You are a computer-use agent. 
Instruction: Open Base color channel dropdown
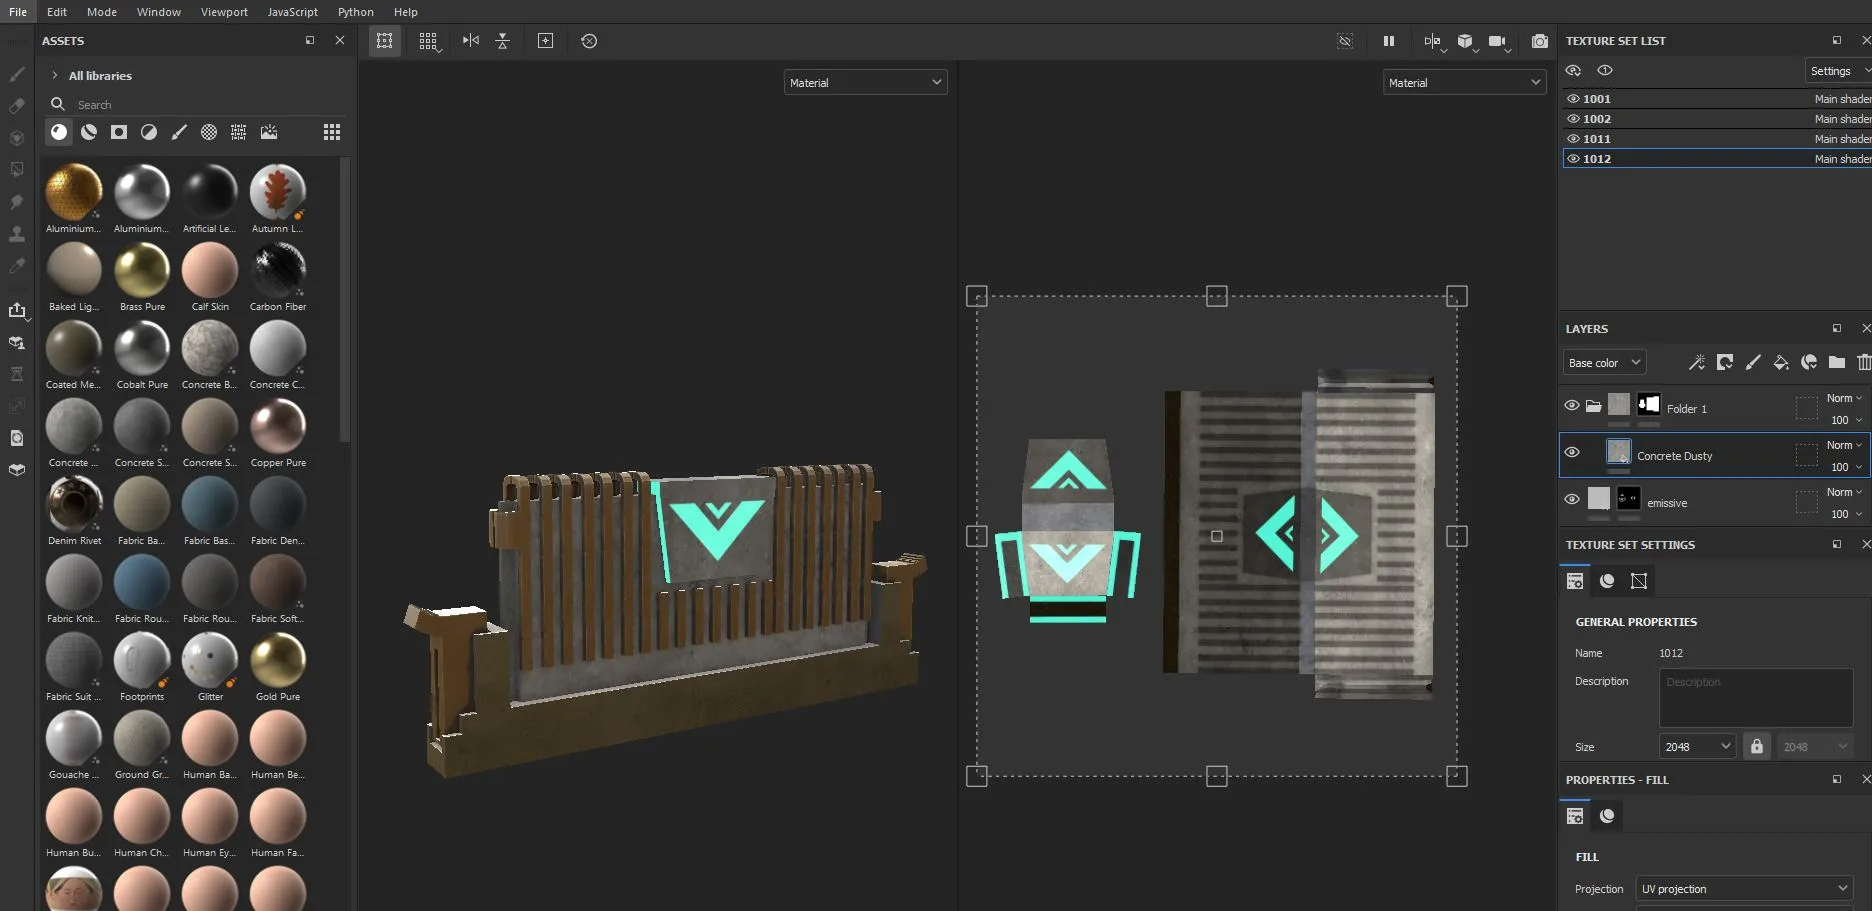tap(1604, 362)
